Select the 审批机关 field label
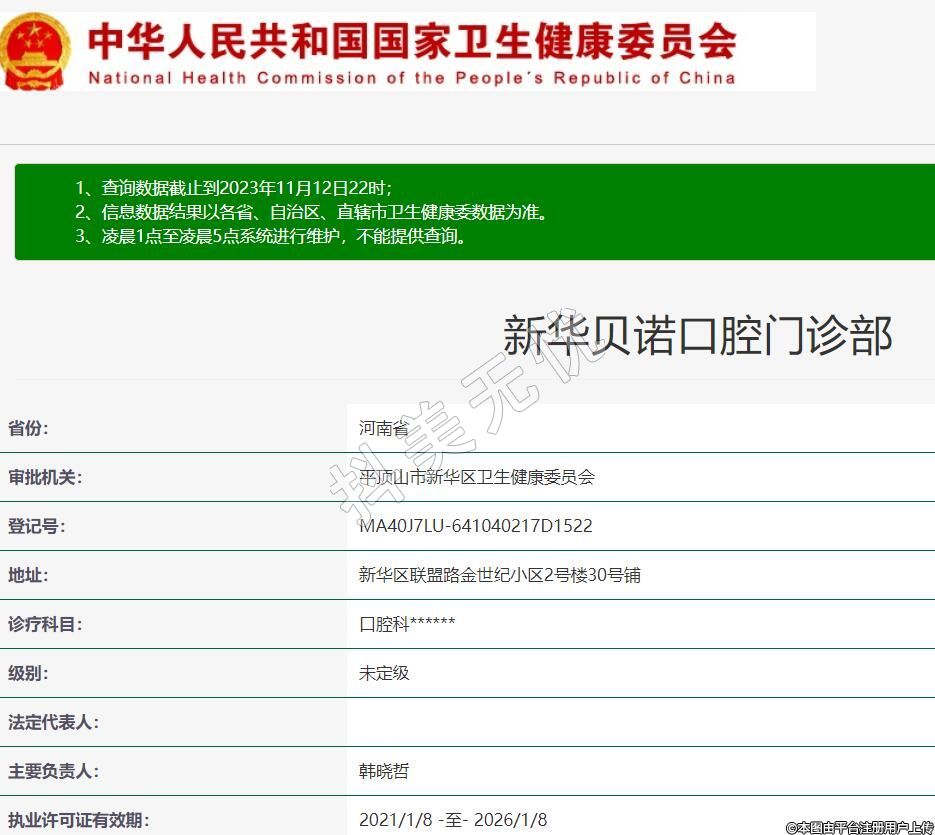935x835 pixels. [x=45, y=477]
